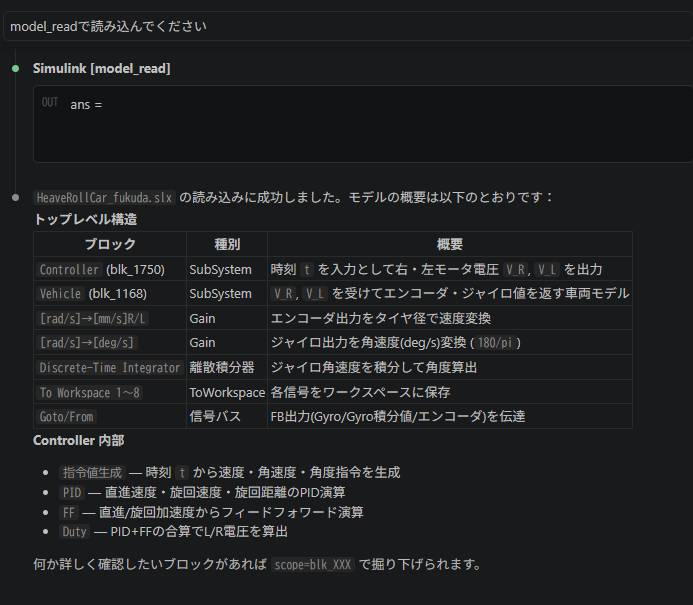Image resolution: width=693 pixels, height=605 pixels.
Task: Click the gray bullet dot beside HeaveRollCar_fukuda.slx
Action: coord(15,198)
